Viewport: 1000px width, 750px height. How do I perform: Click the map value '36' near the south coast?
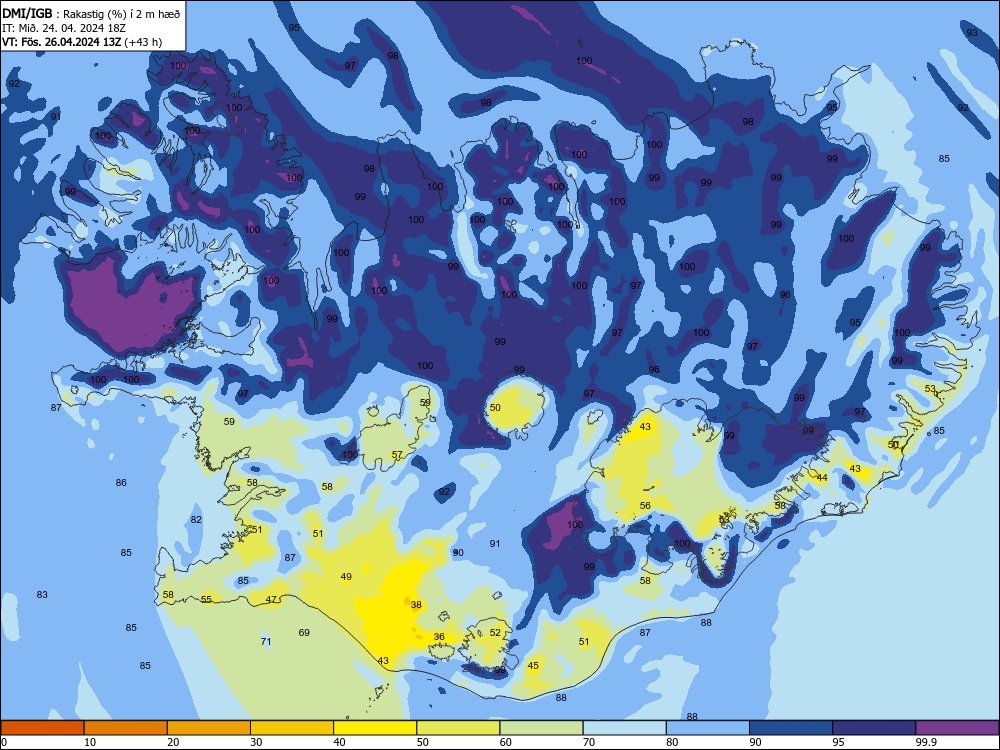point(439,636)
